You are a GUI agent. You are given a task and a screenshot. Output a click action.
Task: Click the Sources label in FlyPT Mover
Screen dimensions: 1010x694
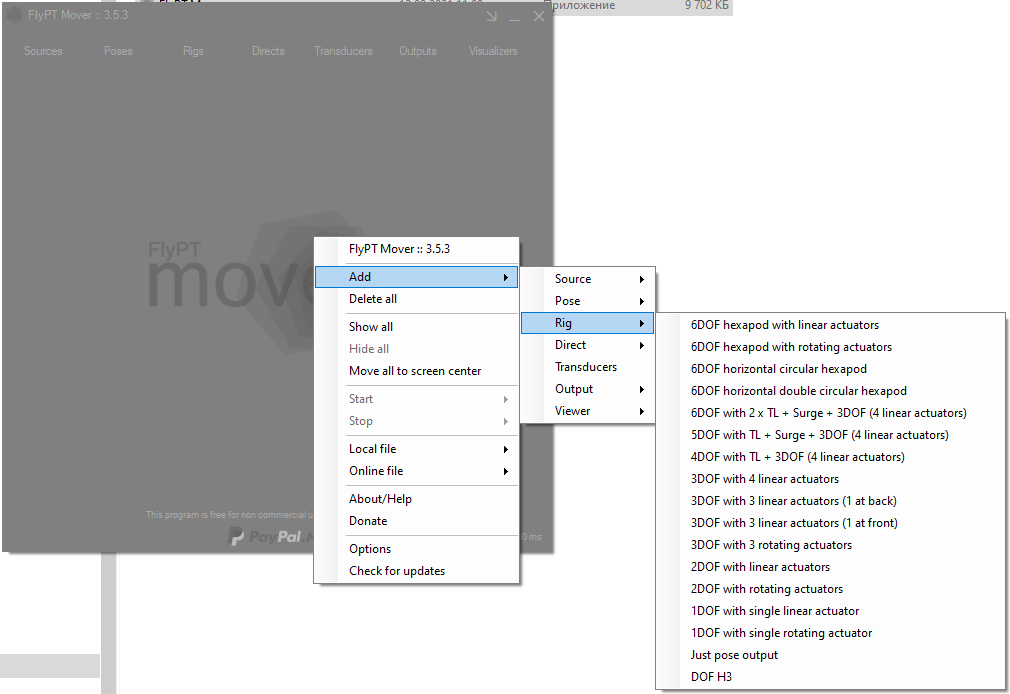(43, 51)
